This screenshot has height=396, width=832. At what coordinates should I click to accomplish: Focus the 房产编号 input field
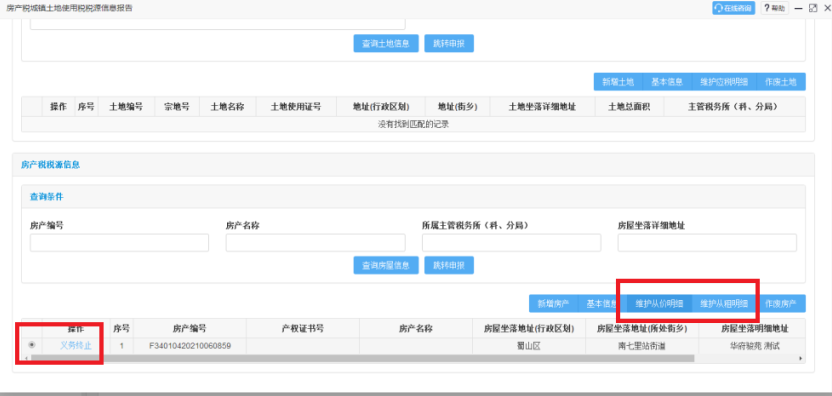(119, 243)
